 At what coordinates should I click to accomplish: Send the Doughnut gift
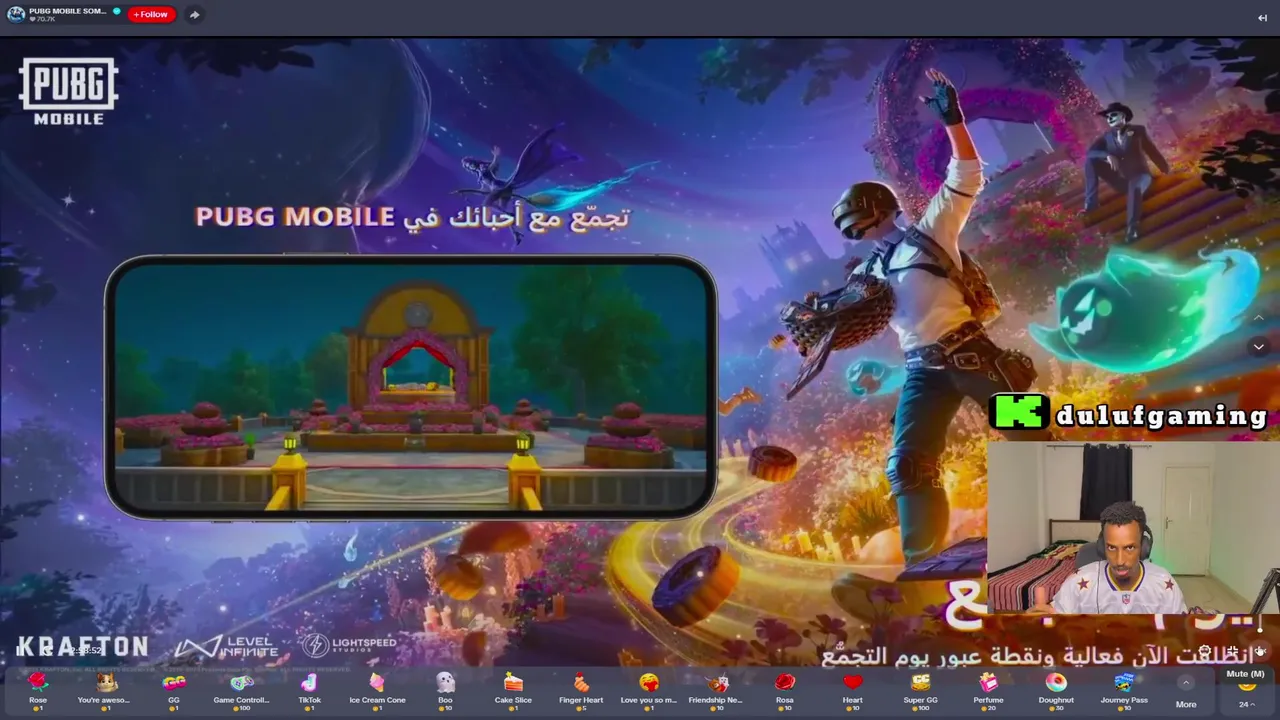(1056, 690)
